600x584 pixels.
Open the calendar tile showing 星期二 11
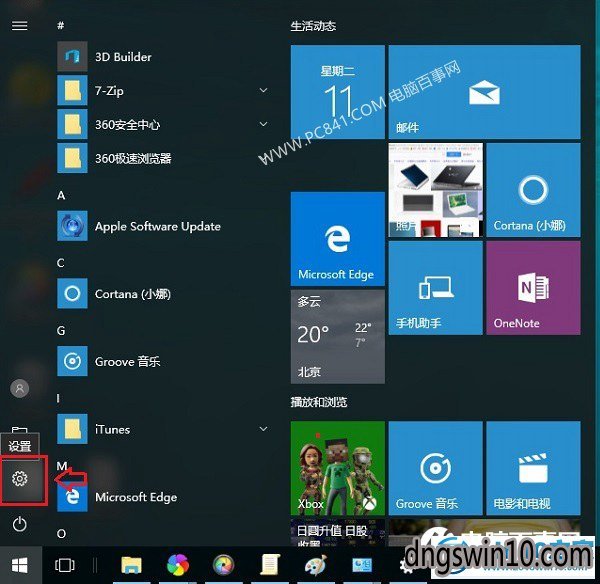(x=338, y=92)
